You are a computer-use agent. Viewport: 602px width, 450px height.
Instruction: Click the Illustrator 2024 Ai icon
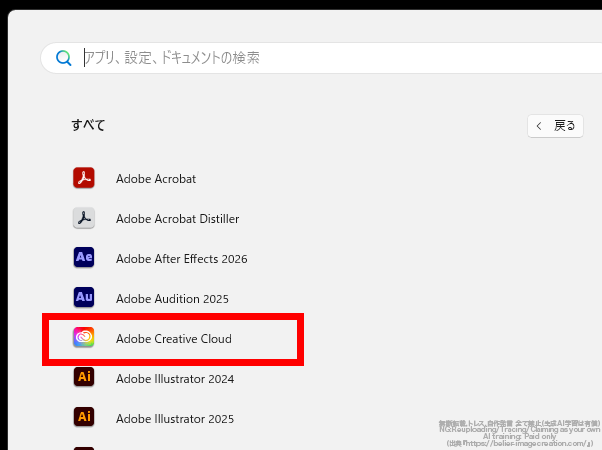pos(84,378)
